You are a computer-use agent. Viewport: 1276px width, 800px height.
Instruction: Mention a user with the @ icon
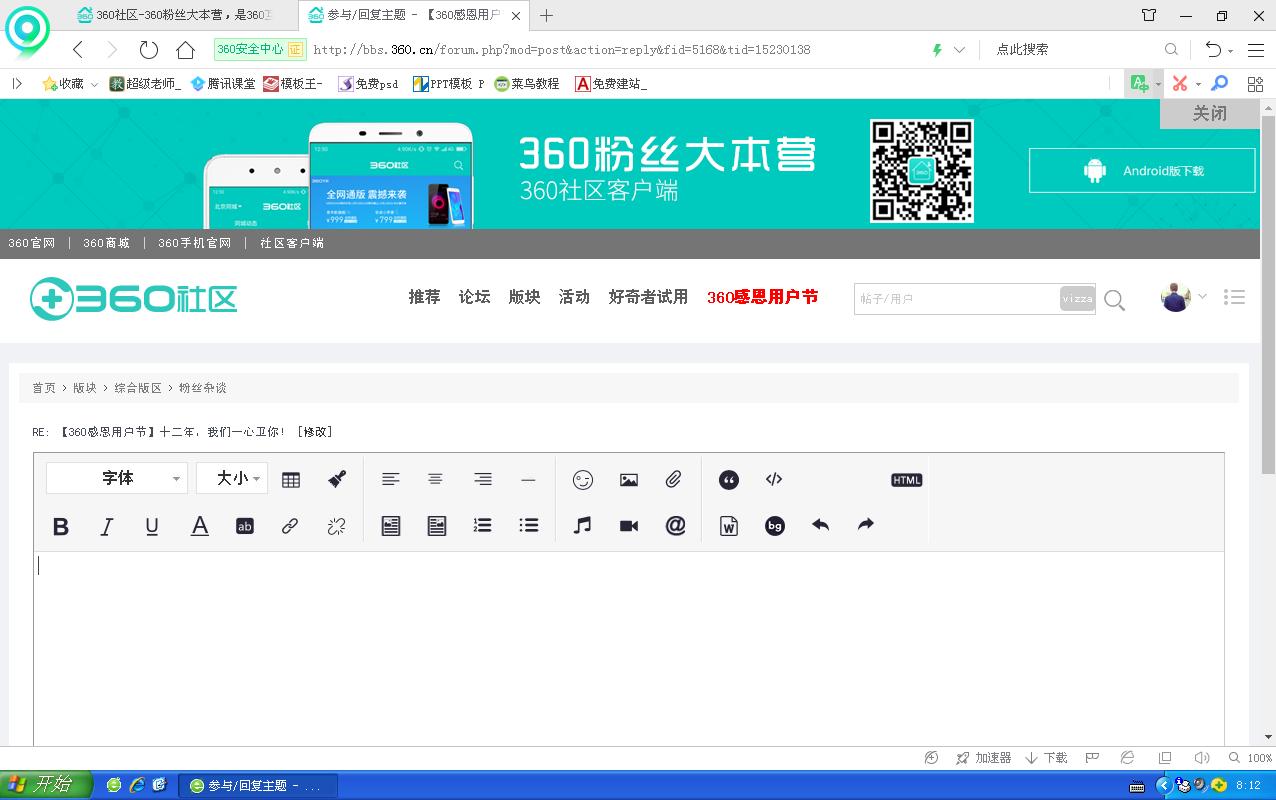[x=676, y=525]
